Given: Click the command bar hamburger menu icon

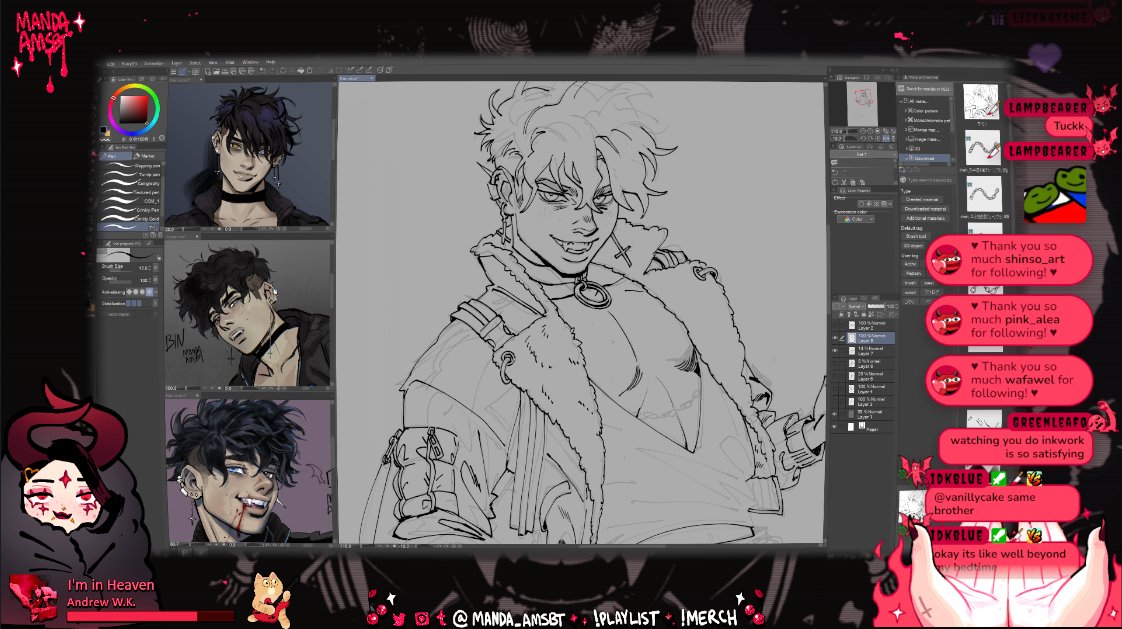Looking at the screenshot, I should 173,72.
